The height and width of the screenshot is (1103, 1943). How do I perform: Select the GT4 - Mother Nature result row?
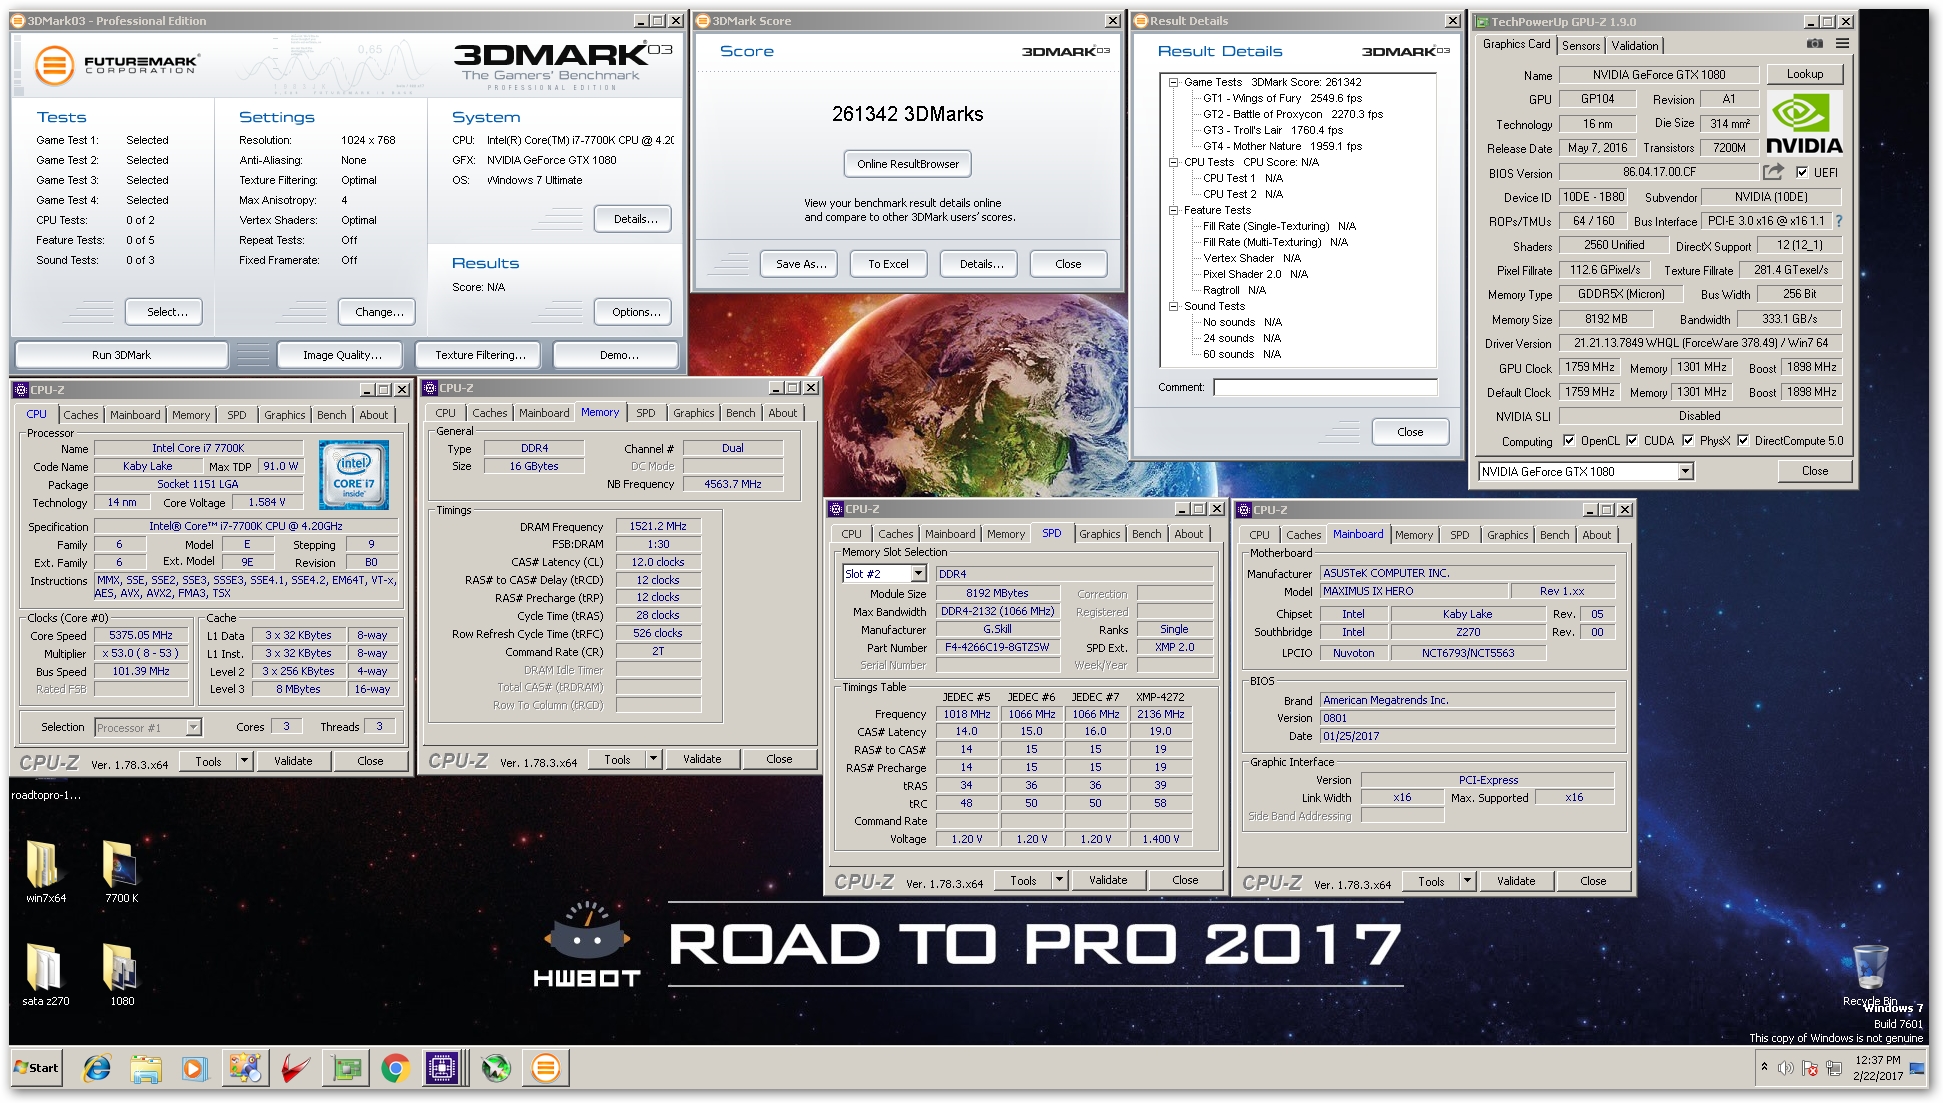pyautogui.click(x=1282, y=146)
